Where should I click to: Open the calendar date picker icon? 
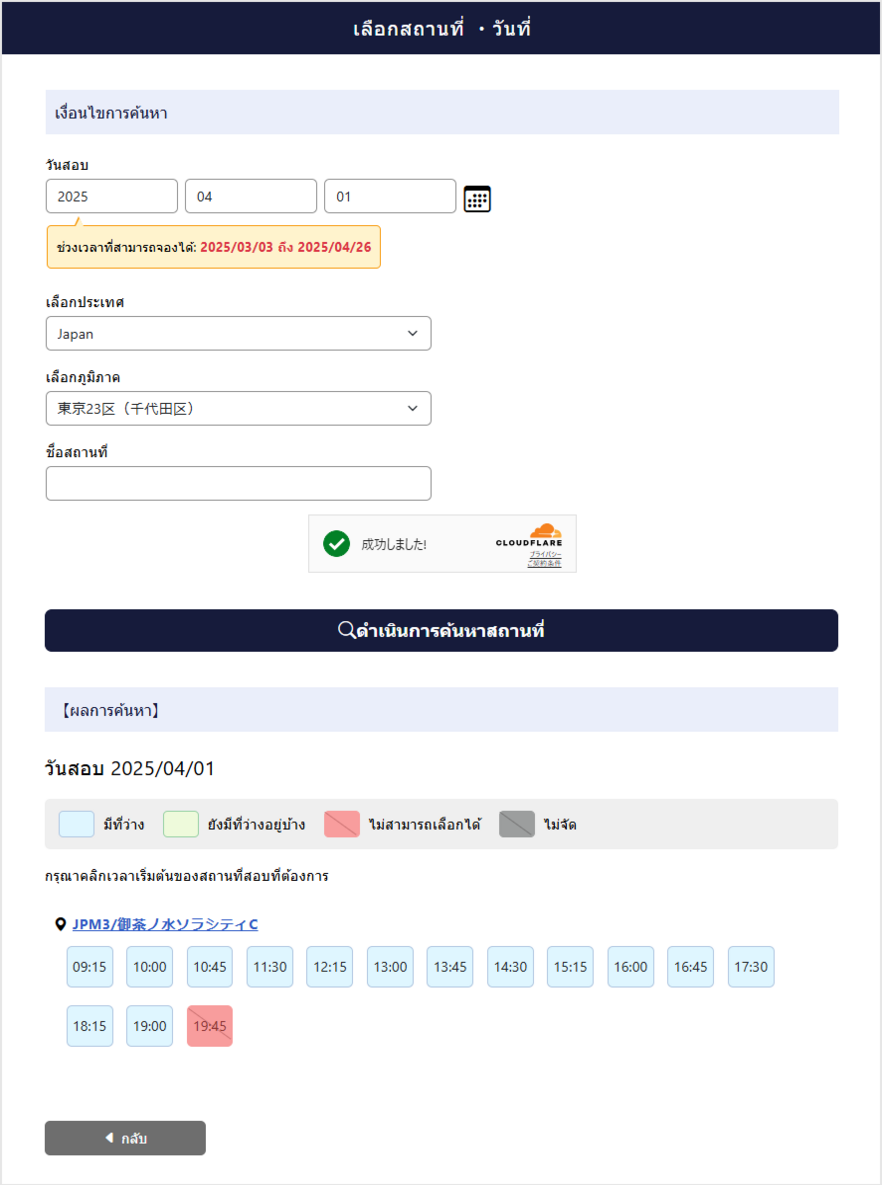point(477,199)
